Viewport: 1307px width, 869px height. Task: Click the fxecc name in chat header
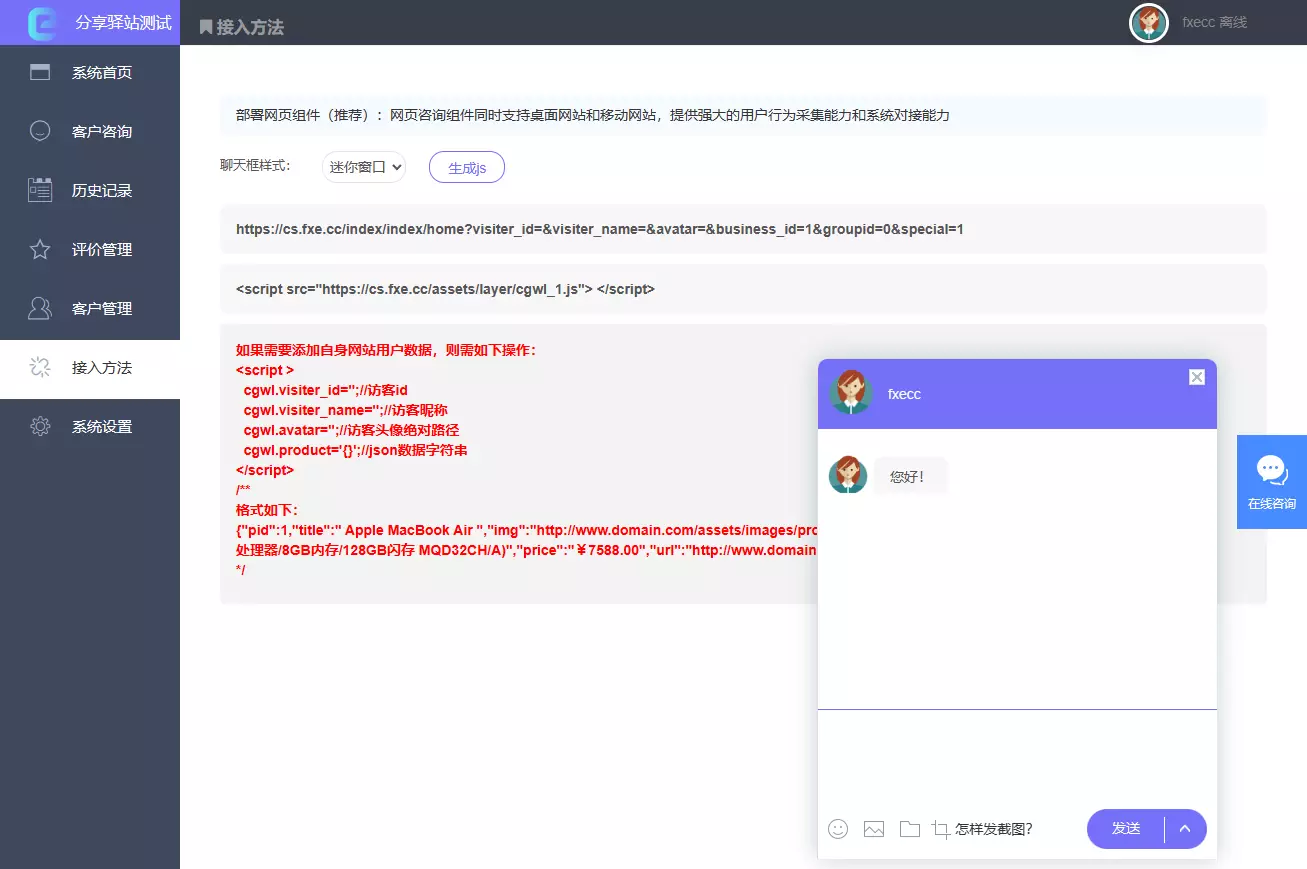point(904,394)
